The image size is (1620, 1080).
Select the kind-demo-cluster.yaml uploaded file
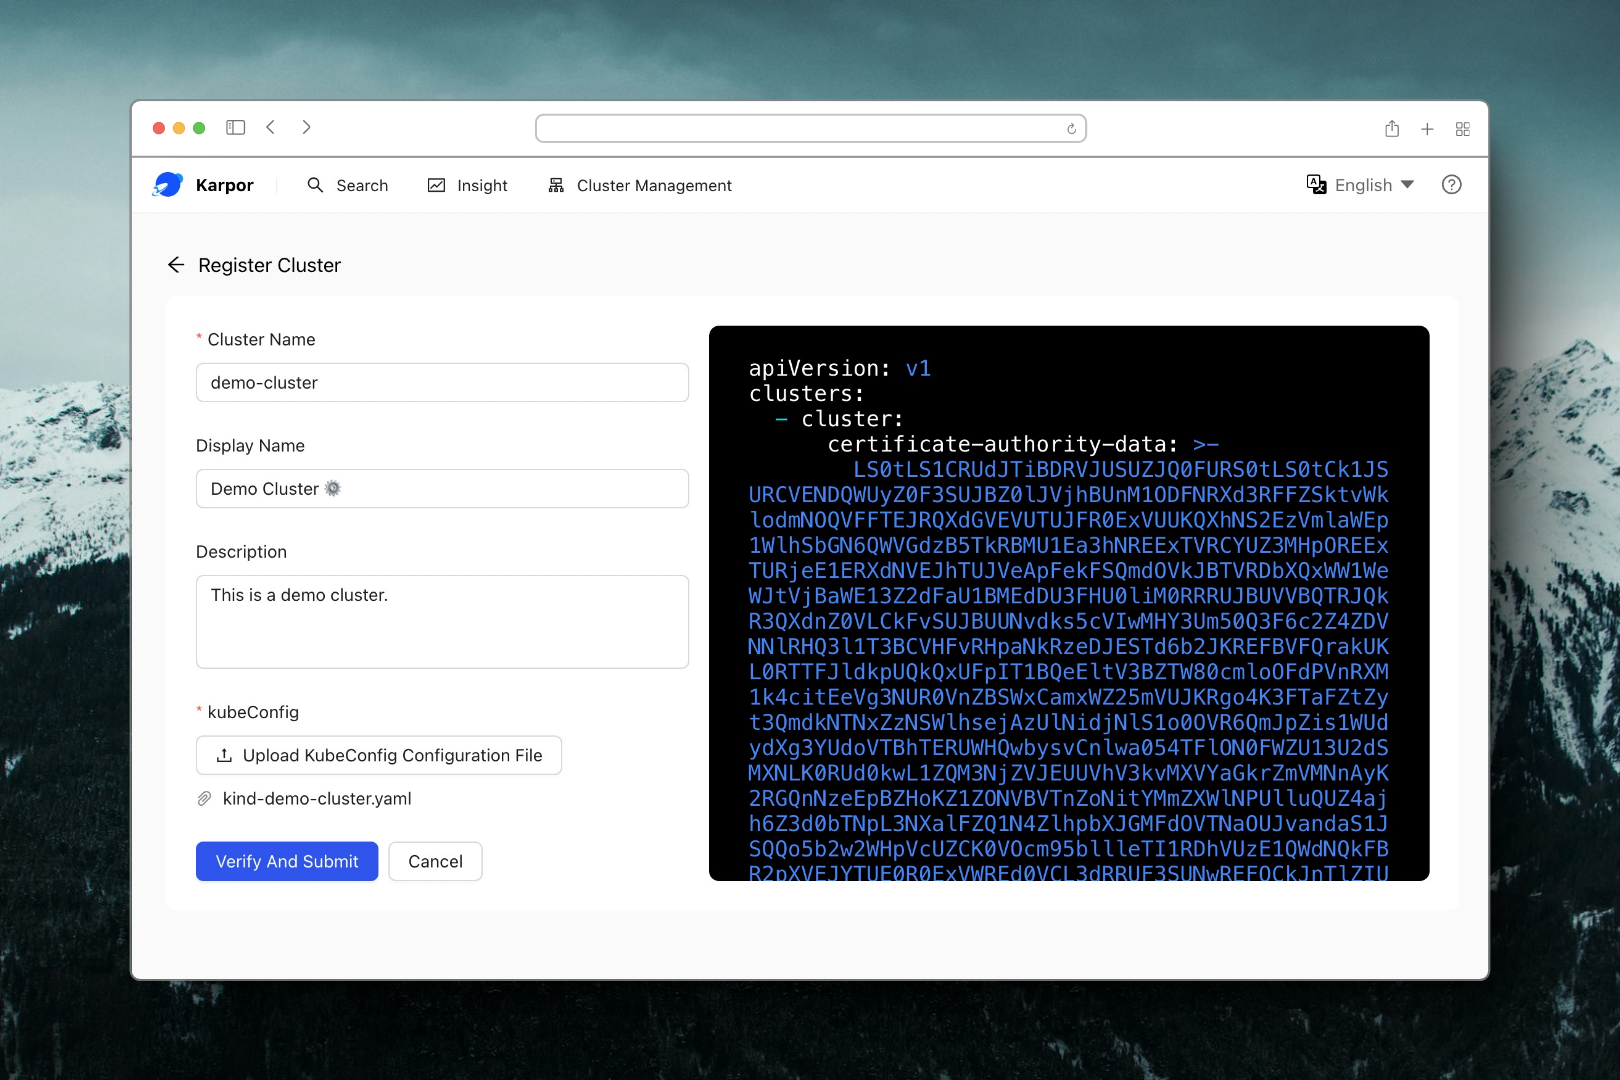pos(317,799)
